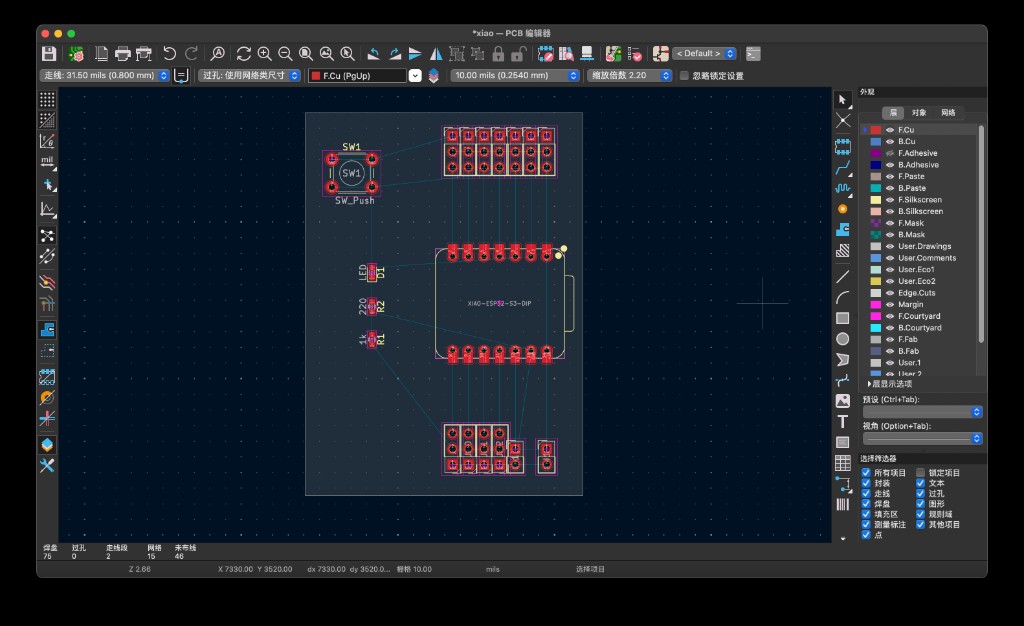Open Design Rules Checker icon
Image resolution: width=1024 pixels, height=626 pixels.
(x=634, y=54)
